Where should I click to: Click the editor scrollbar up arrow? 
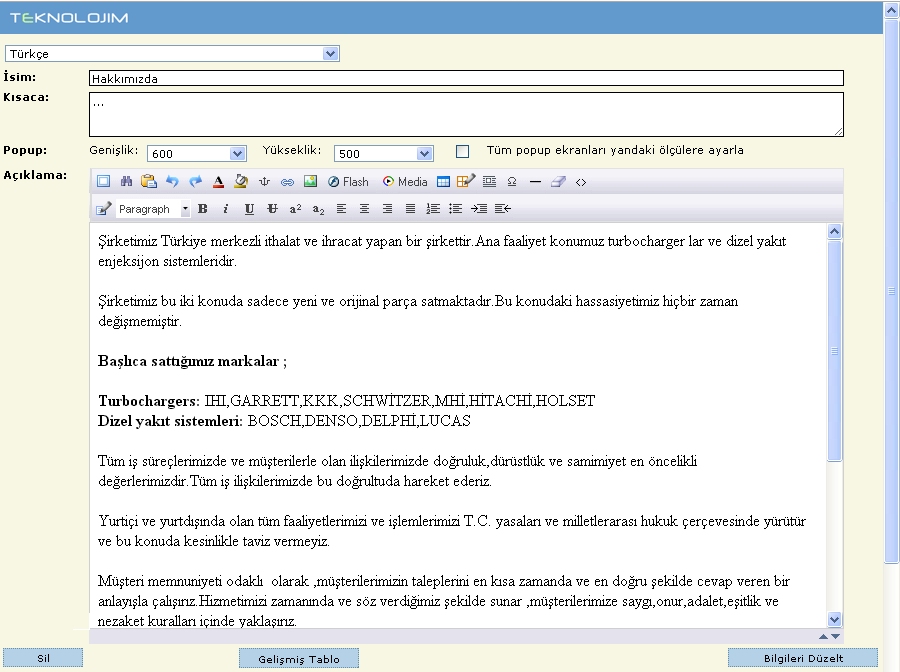point(835,231)
